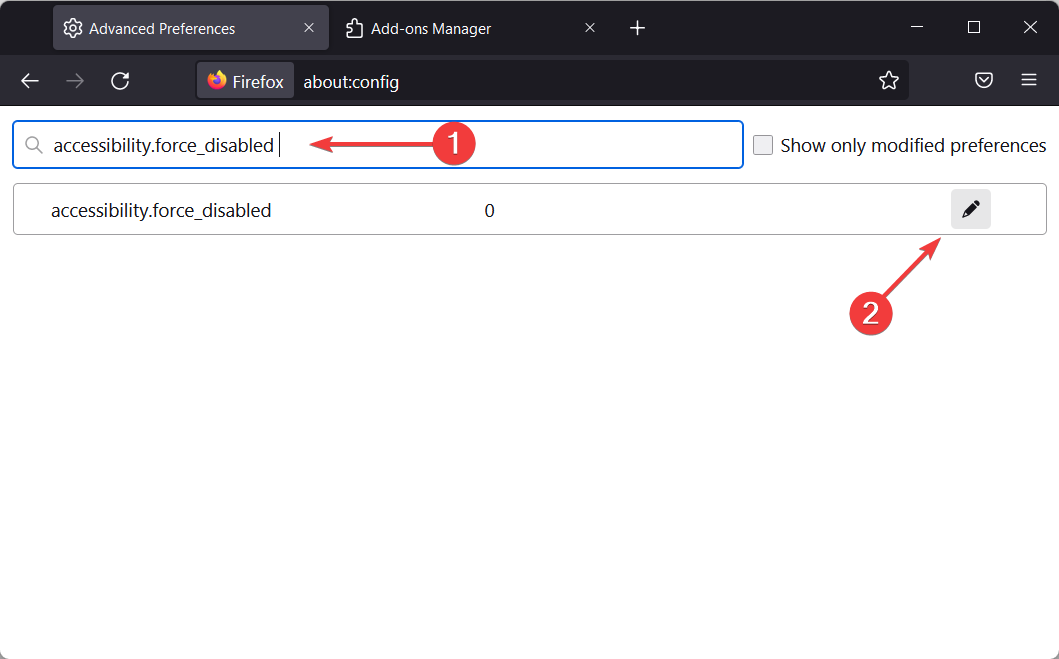Close the Firefox window
The width and height of the screenshot is (1059, 659).
point(1030,27)
